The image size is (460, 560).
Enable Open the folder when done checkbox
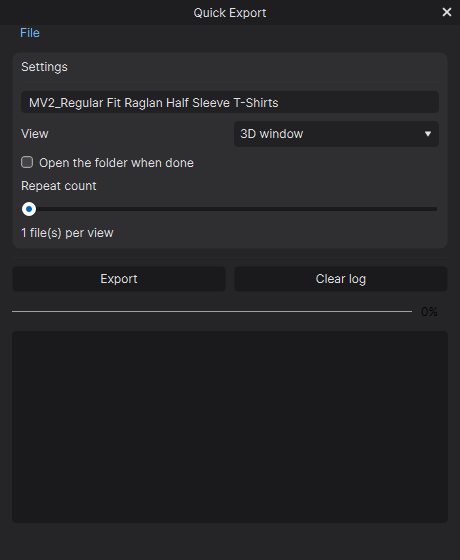tap(27, 162)
